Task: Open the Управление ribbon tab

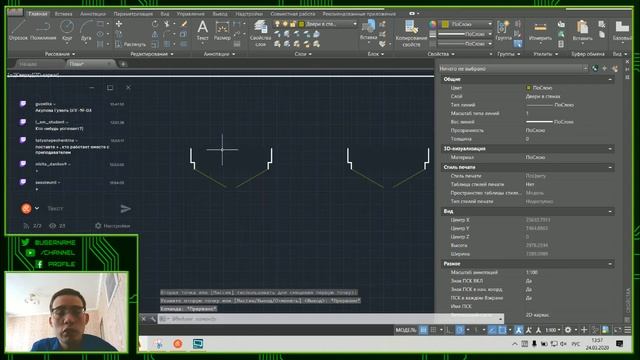Action: click(x=190, y=14)
